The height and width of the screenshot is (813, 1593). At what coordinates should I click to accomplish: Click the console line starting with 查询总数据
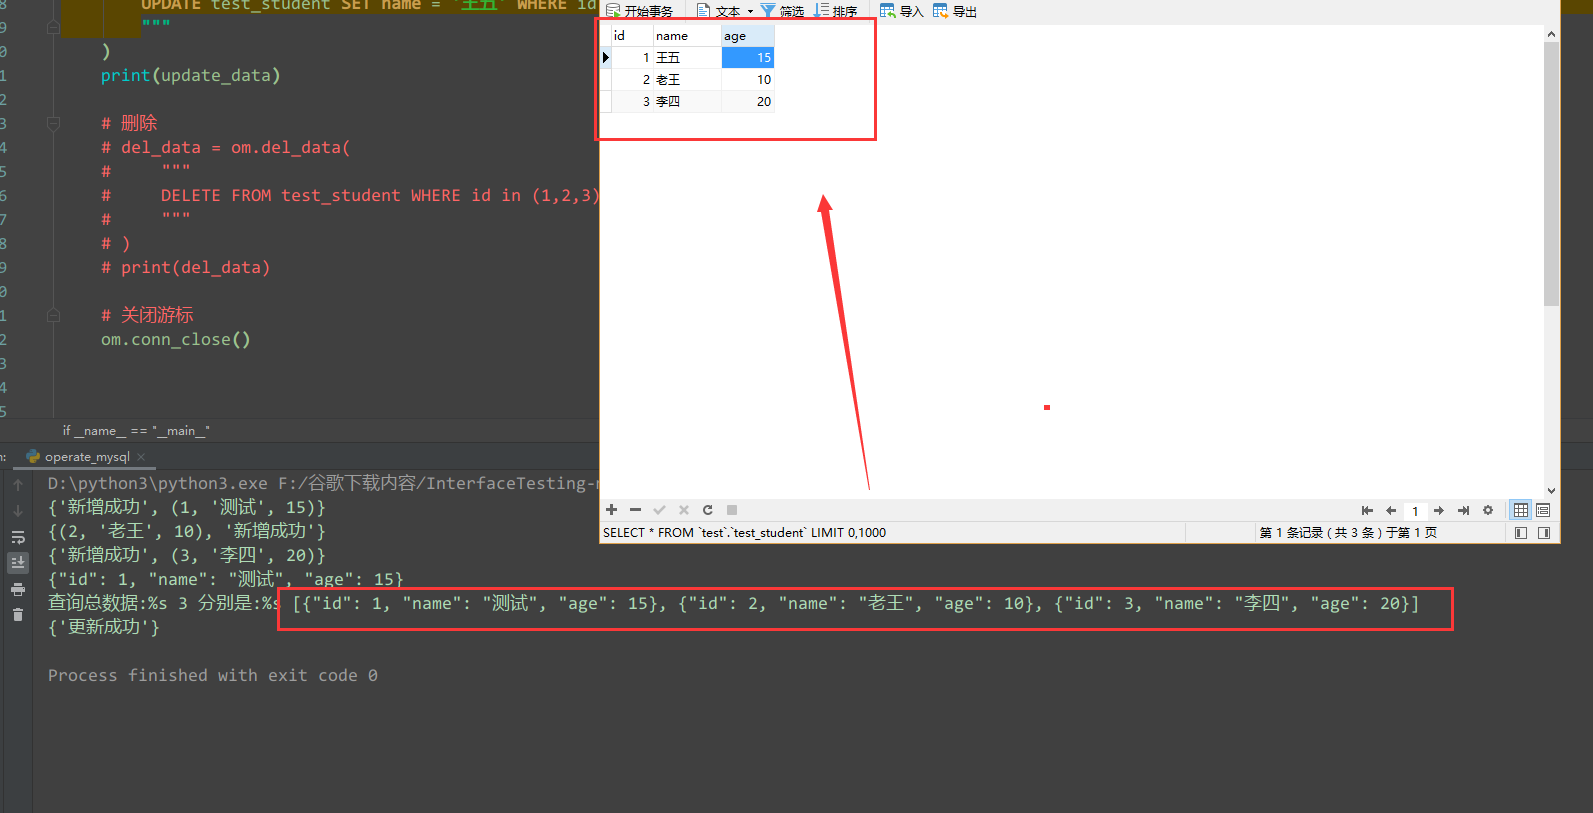(x=733, y=604)
